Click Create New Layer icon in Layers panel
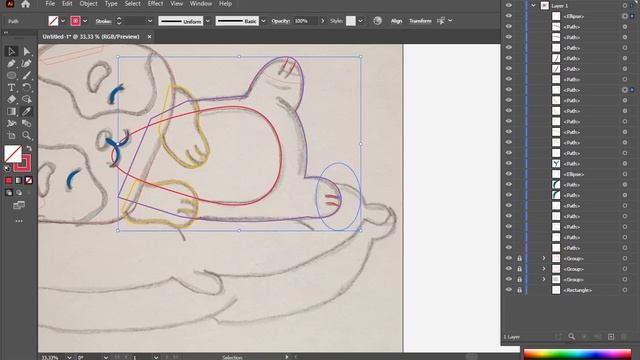640x360 pixels. (611, 336)
